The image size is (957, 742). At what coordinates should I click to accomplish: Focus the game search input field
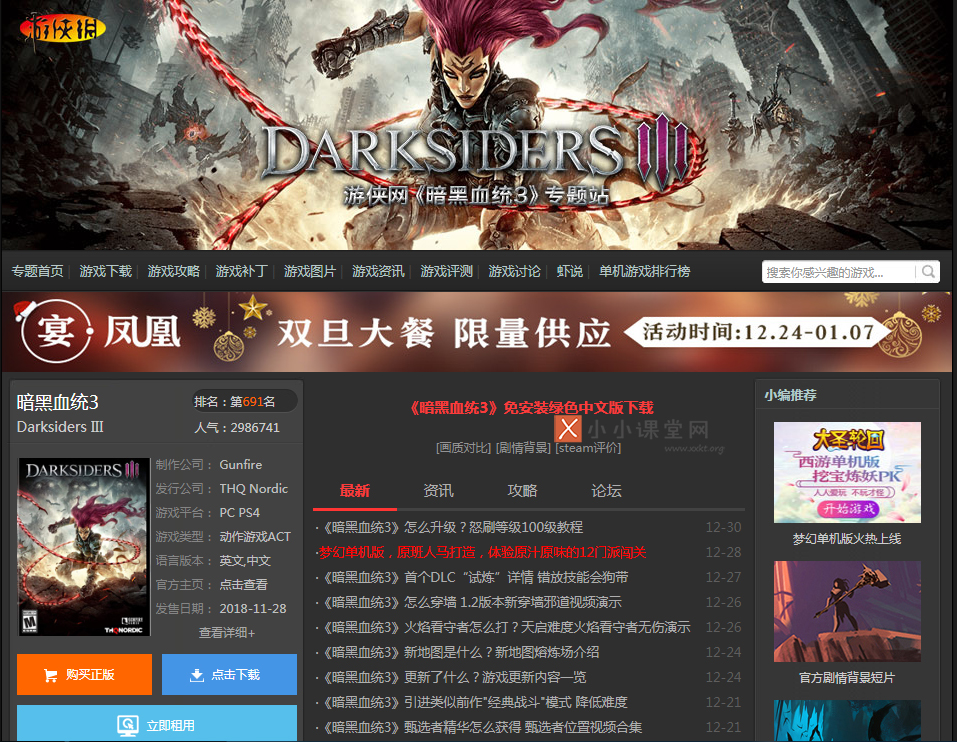pyautogui.click(x=839, y=272)
